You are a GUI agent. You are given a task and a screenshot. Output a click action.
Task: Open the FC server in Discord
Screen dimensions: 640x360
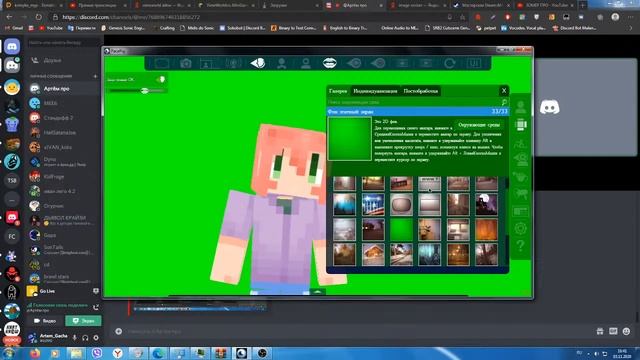[12, 236]
